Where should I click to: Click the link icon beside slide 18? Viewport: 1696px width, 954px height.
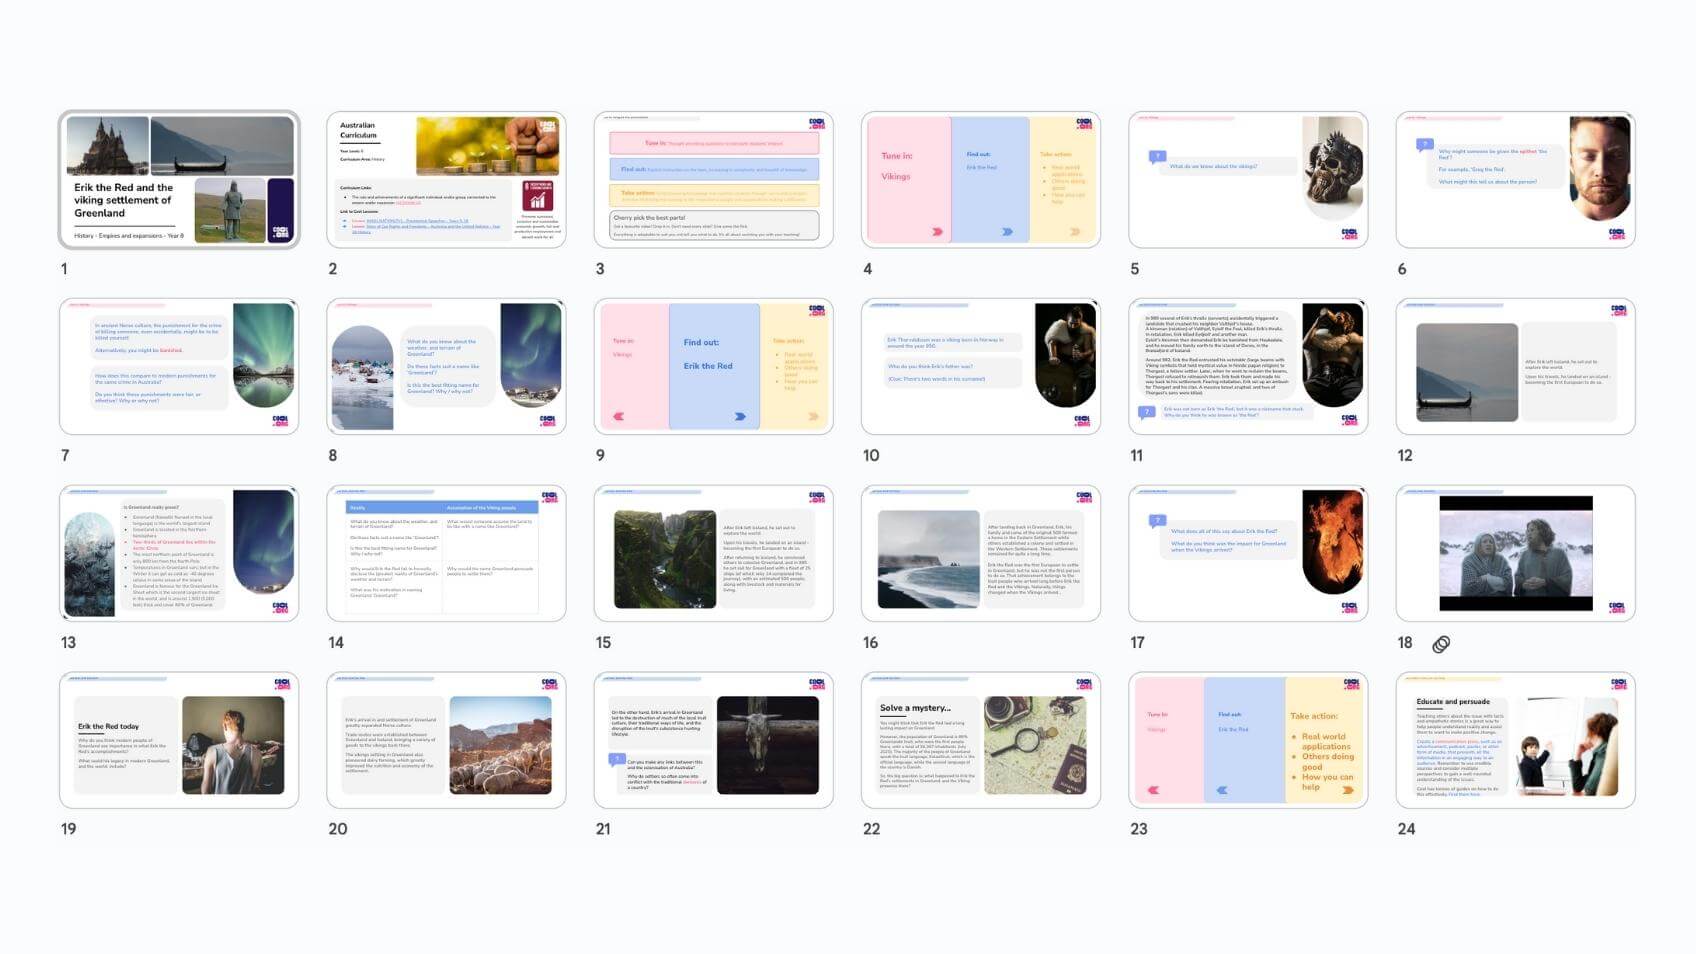click(x=1440, y=644)
